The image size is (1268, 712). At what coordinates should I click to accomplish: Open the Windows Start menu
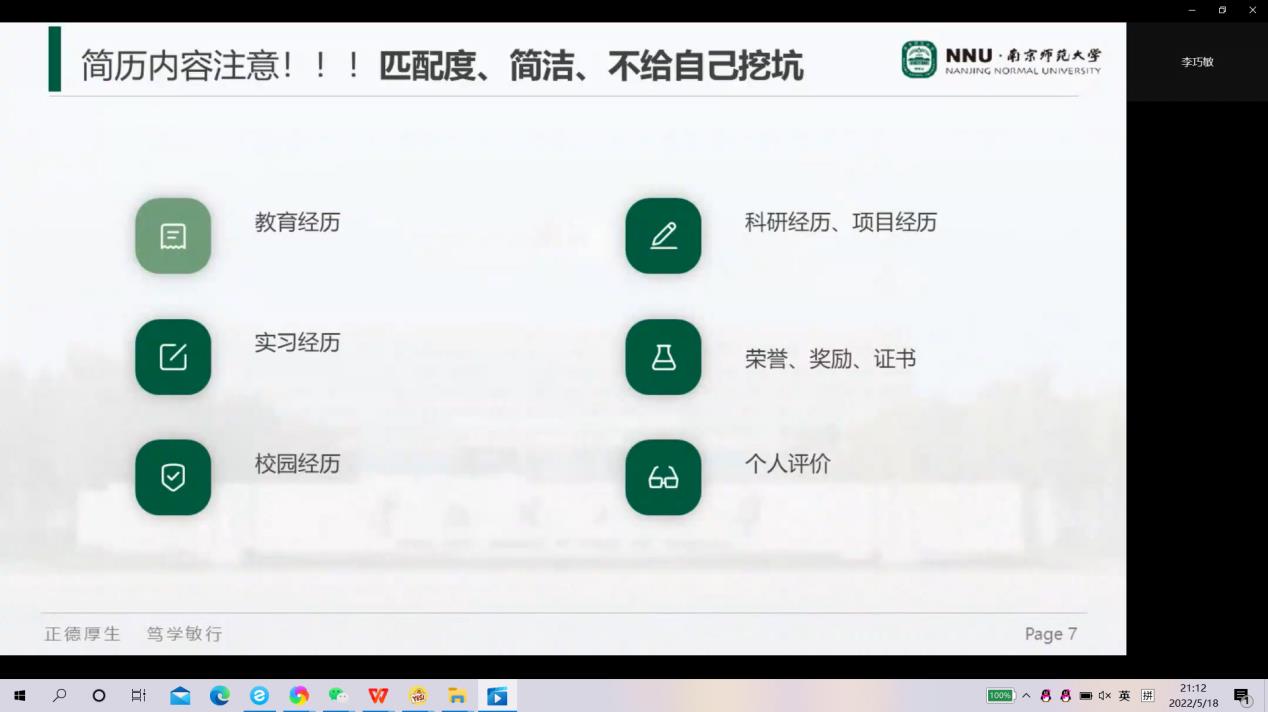pos(19,696)
